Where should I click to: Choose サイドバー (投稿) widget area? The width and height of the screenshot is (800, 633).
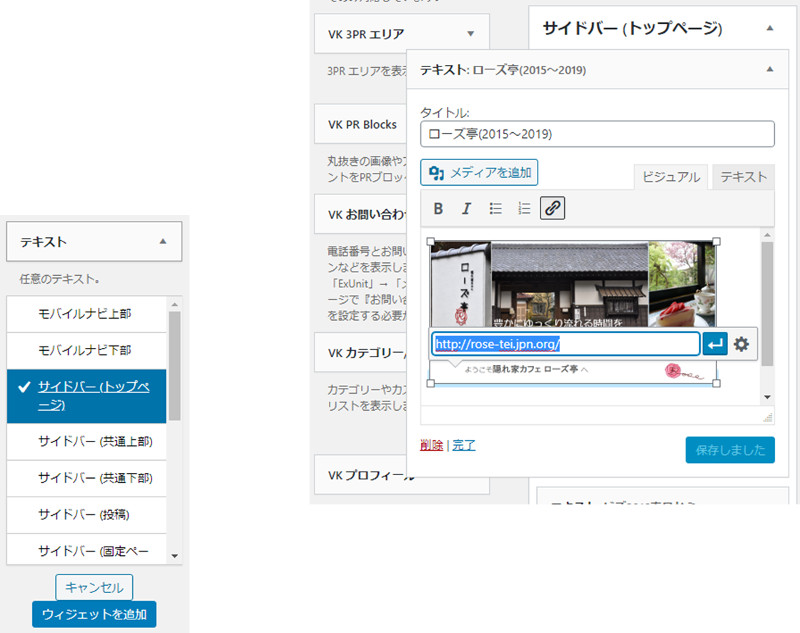[x=85, y=515]
